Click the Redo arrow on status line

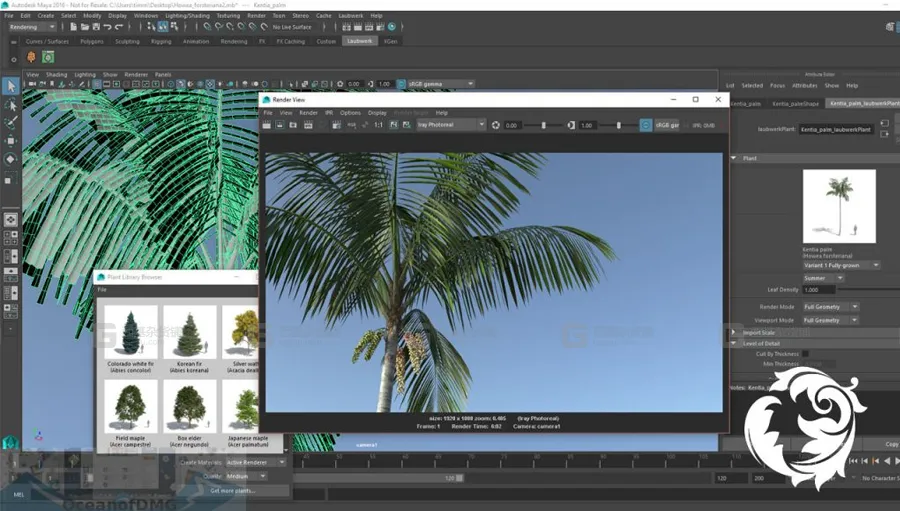119,27
